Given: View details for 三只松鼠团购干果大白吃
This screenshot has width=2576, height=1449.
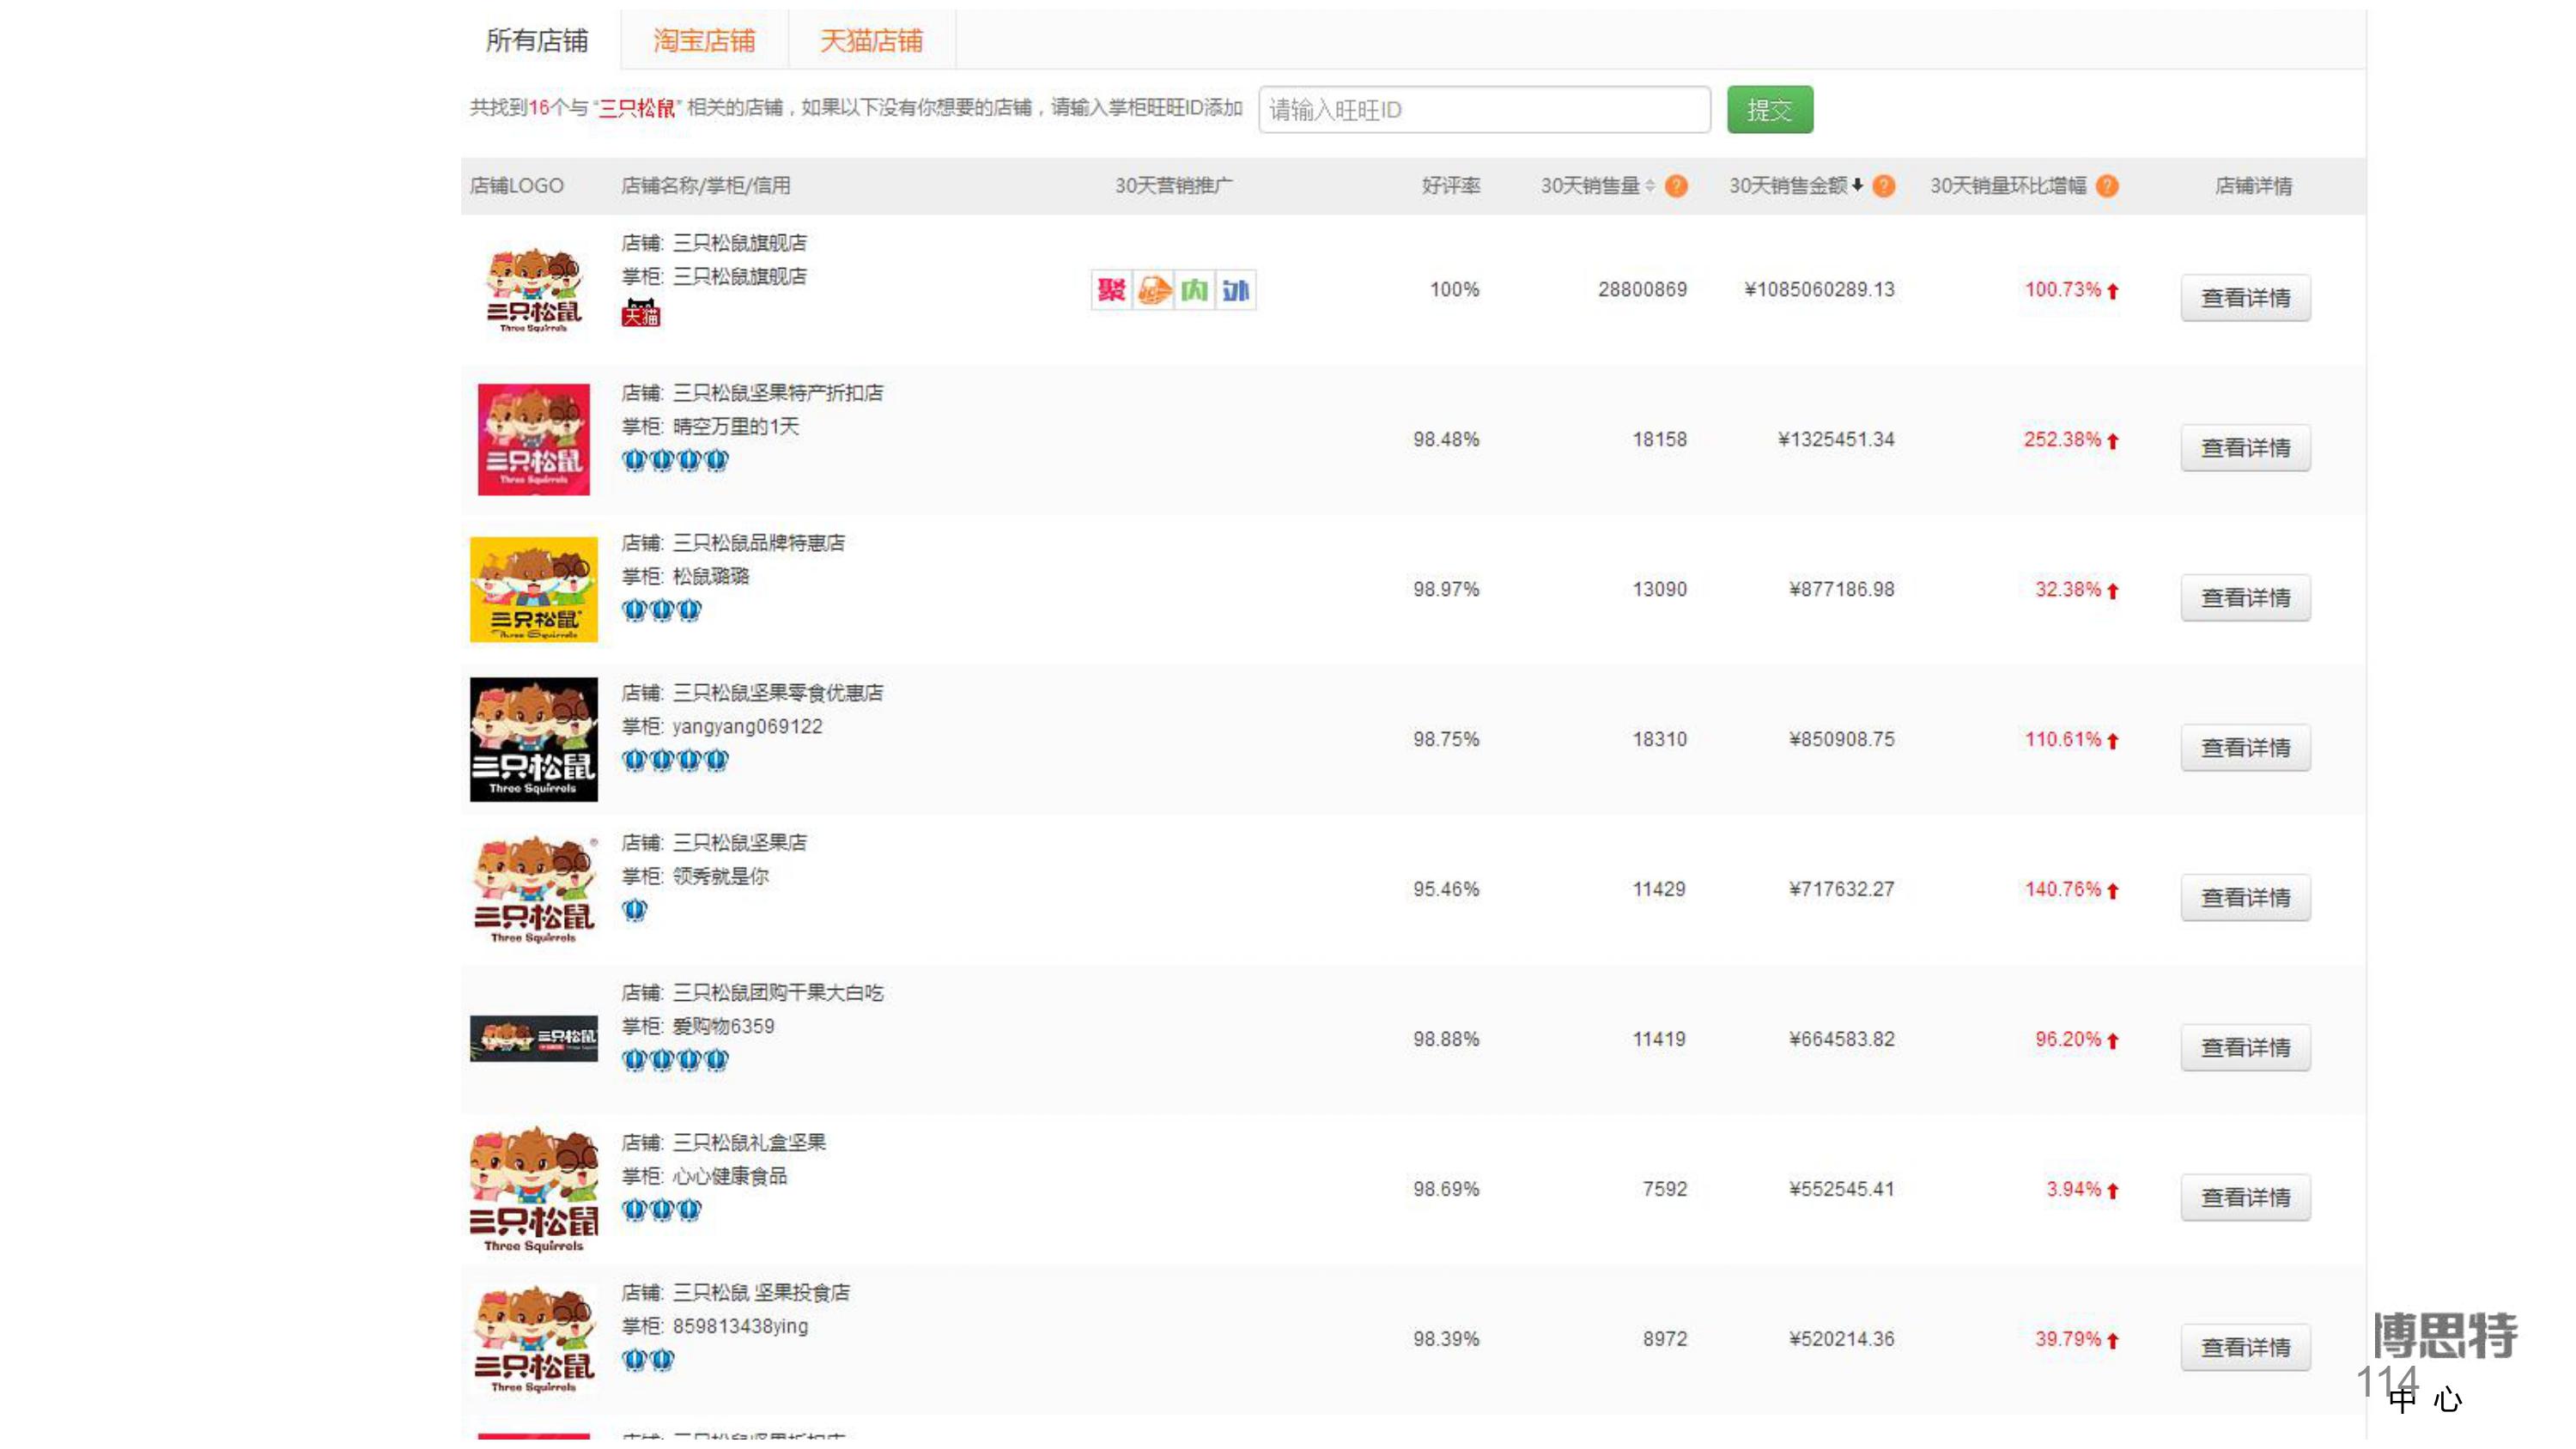Looking at the screenshot, I should (x=2245, y=1048).
